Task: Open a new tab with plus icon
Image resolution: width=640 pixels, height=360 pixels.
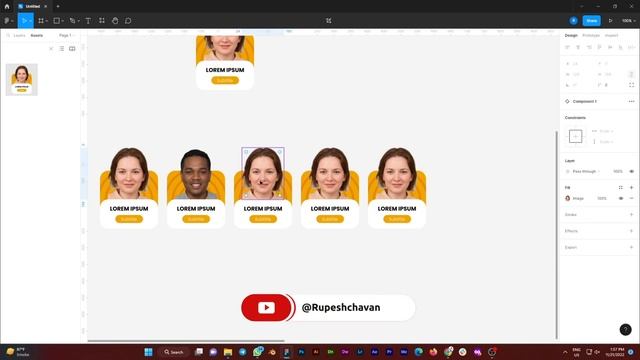Action: [x=58, y=6]
